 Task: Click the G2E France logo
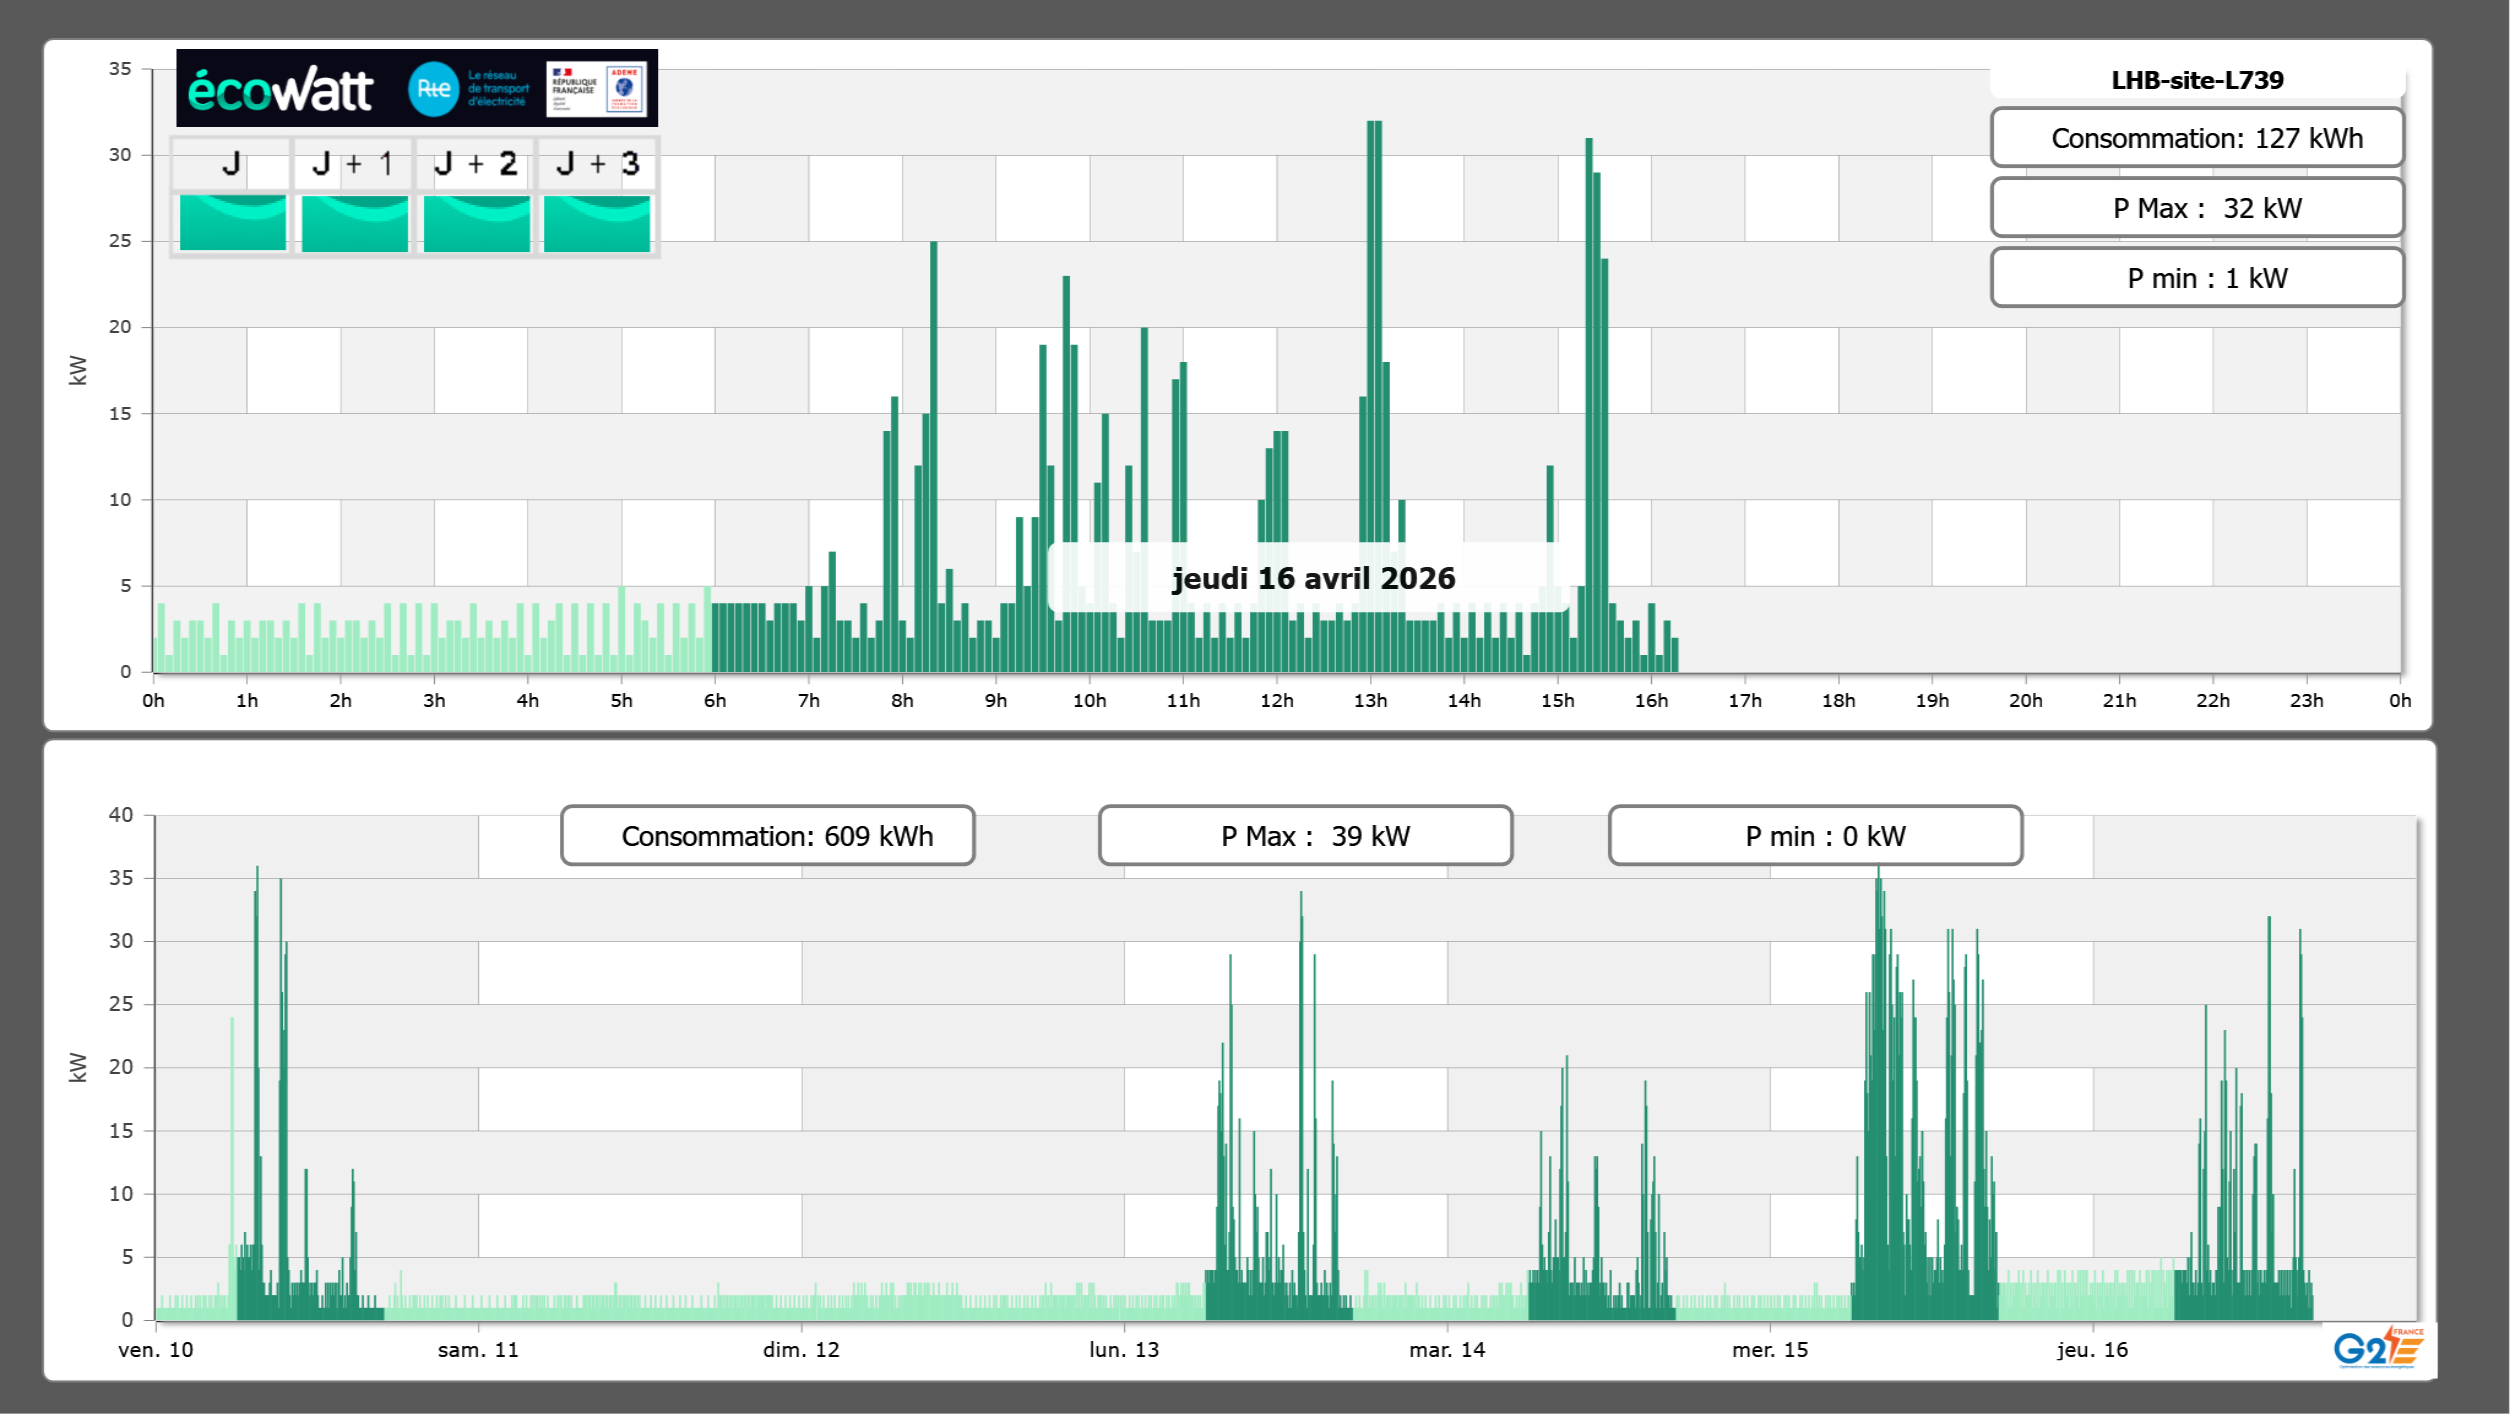point(2379,1348)
